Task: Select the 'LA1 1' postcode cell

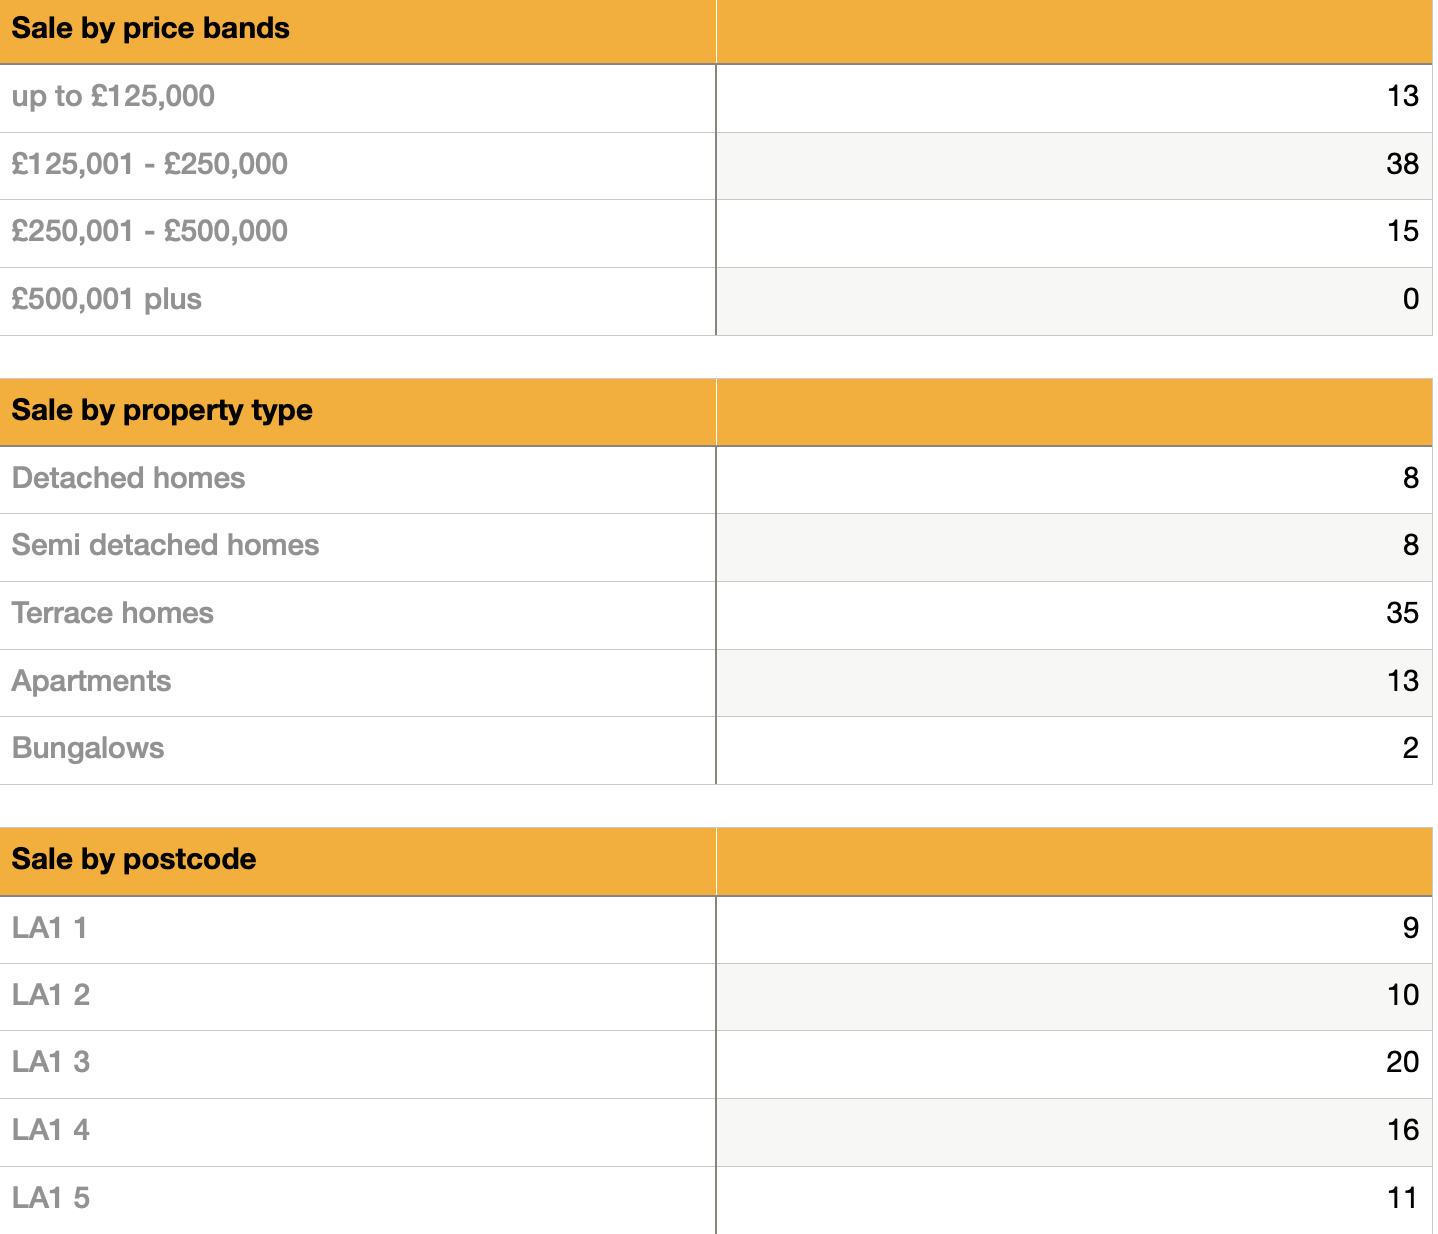Action: (x=50, y=928)
